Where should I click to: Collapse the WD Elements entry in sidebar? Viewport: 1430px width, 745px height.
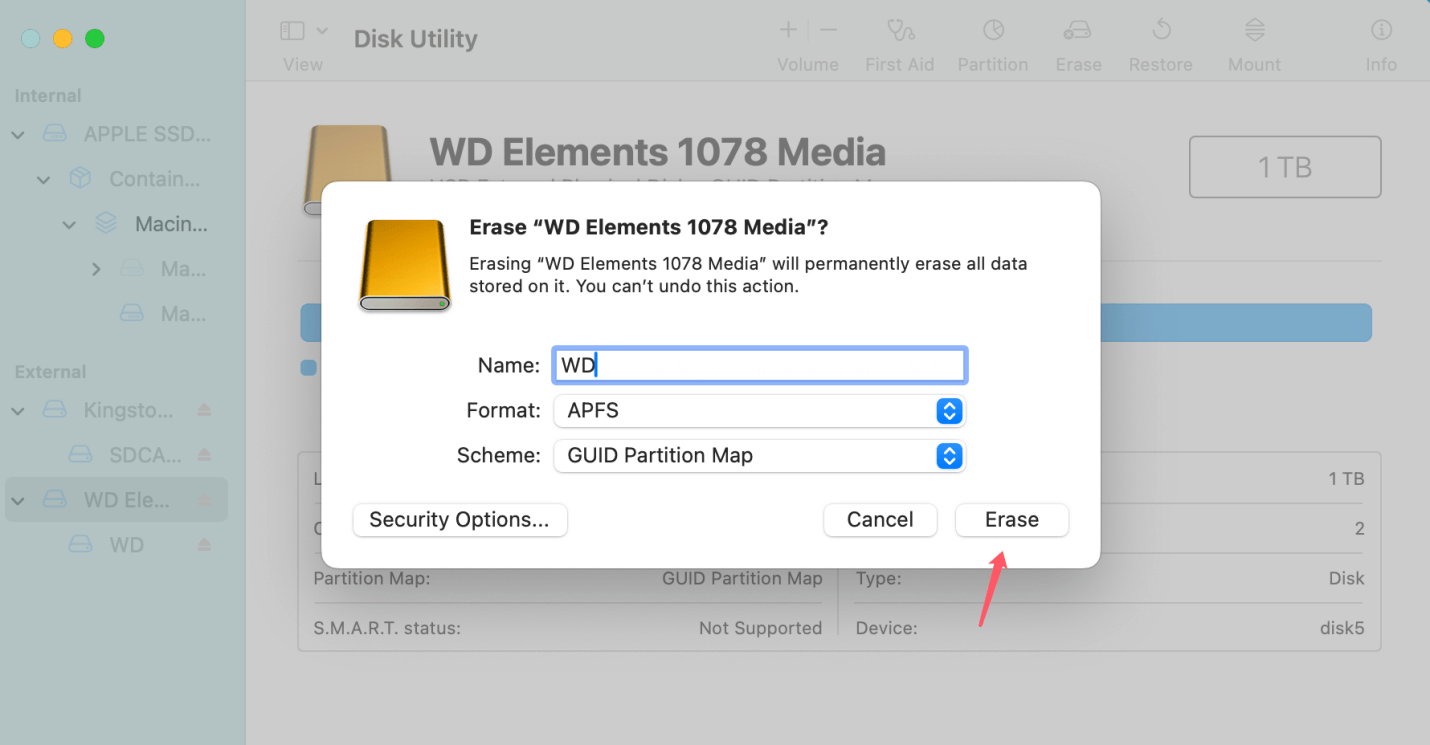17,499
